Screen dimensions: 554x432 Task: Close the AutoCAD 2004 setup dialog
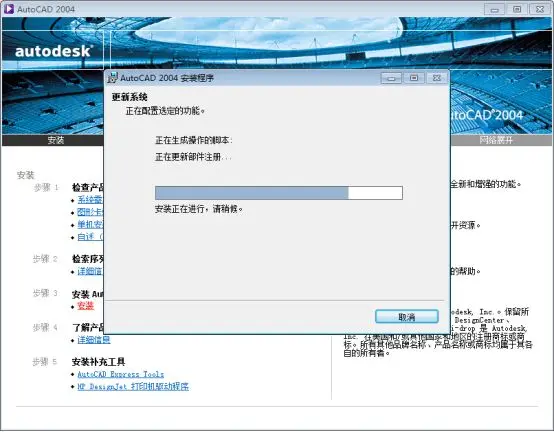(437, 78)
